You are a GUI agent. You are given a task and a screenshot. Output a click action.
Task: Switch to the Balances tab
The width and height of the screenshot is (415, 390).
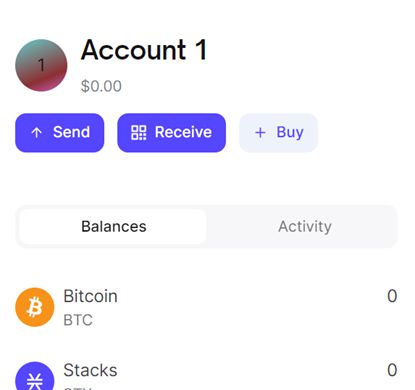(113, 227)
